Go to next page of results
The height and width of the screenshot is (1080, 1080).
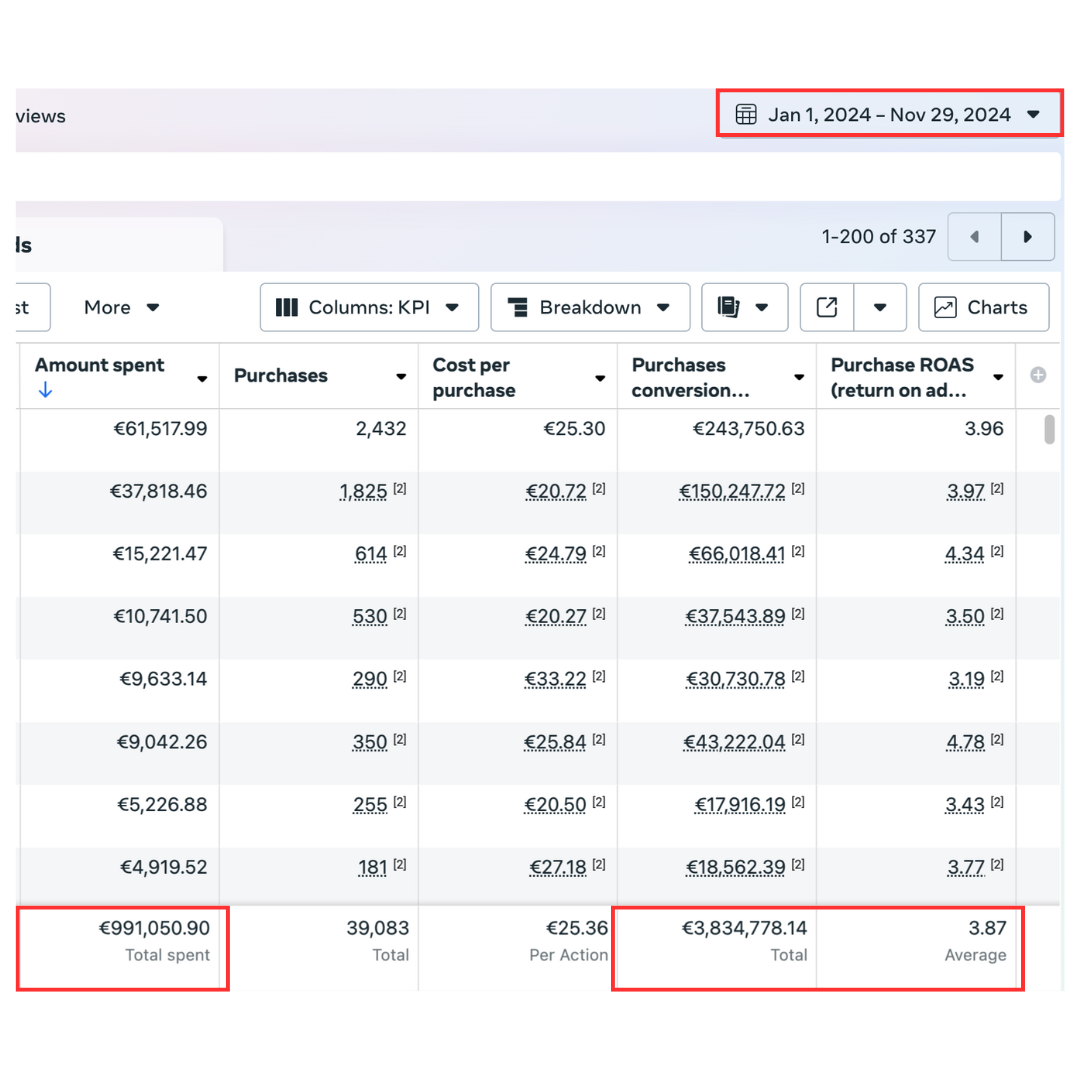[1027, 237]
